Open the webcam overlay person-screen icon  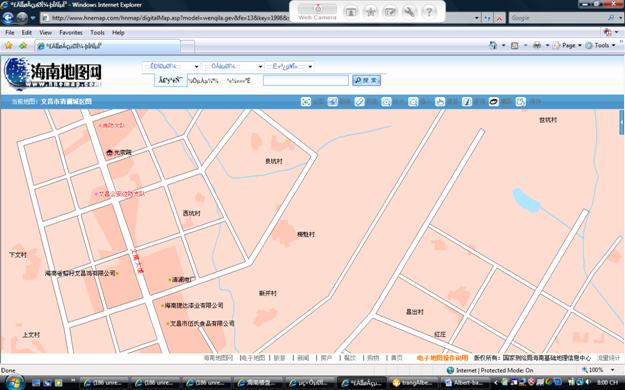(x=351, y=12)
